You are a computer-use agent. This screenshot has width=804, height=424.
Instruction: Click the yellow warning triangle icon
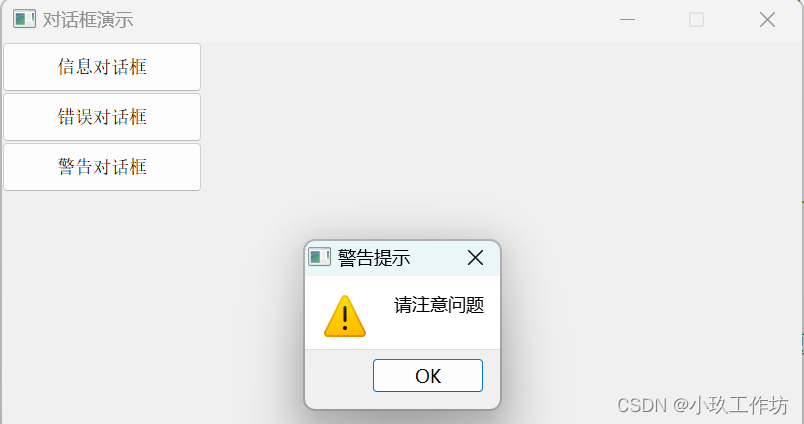point(345,316)
